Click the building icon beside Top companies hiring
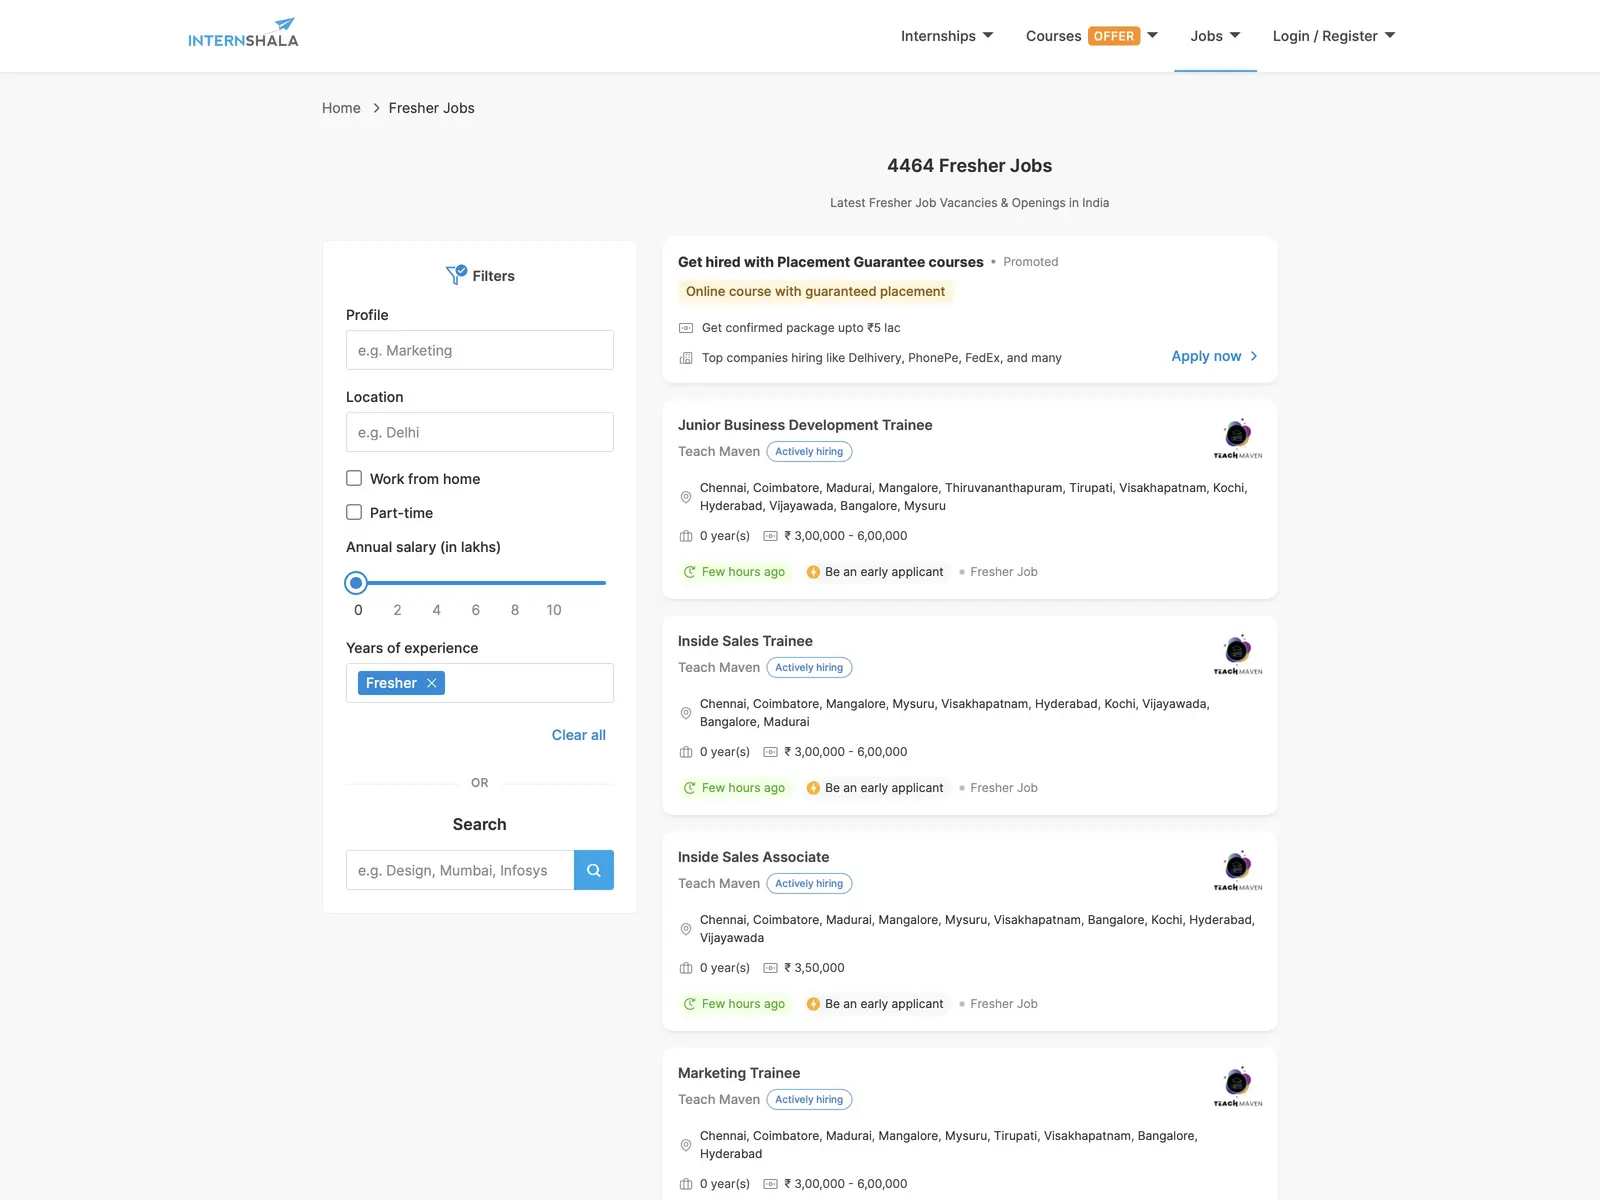 [686, 358]
